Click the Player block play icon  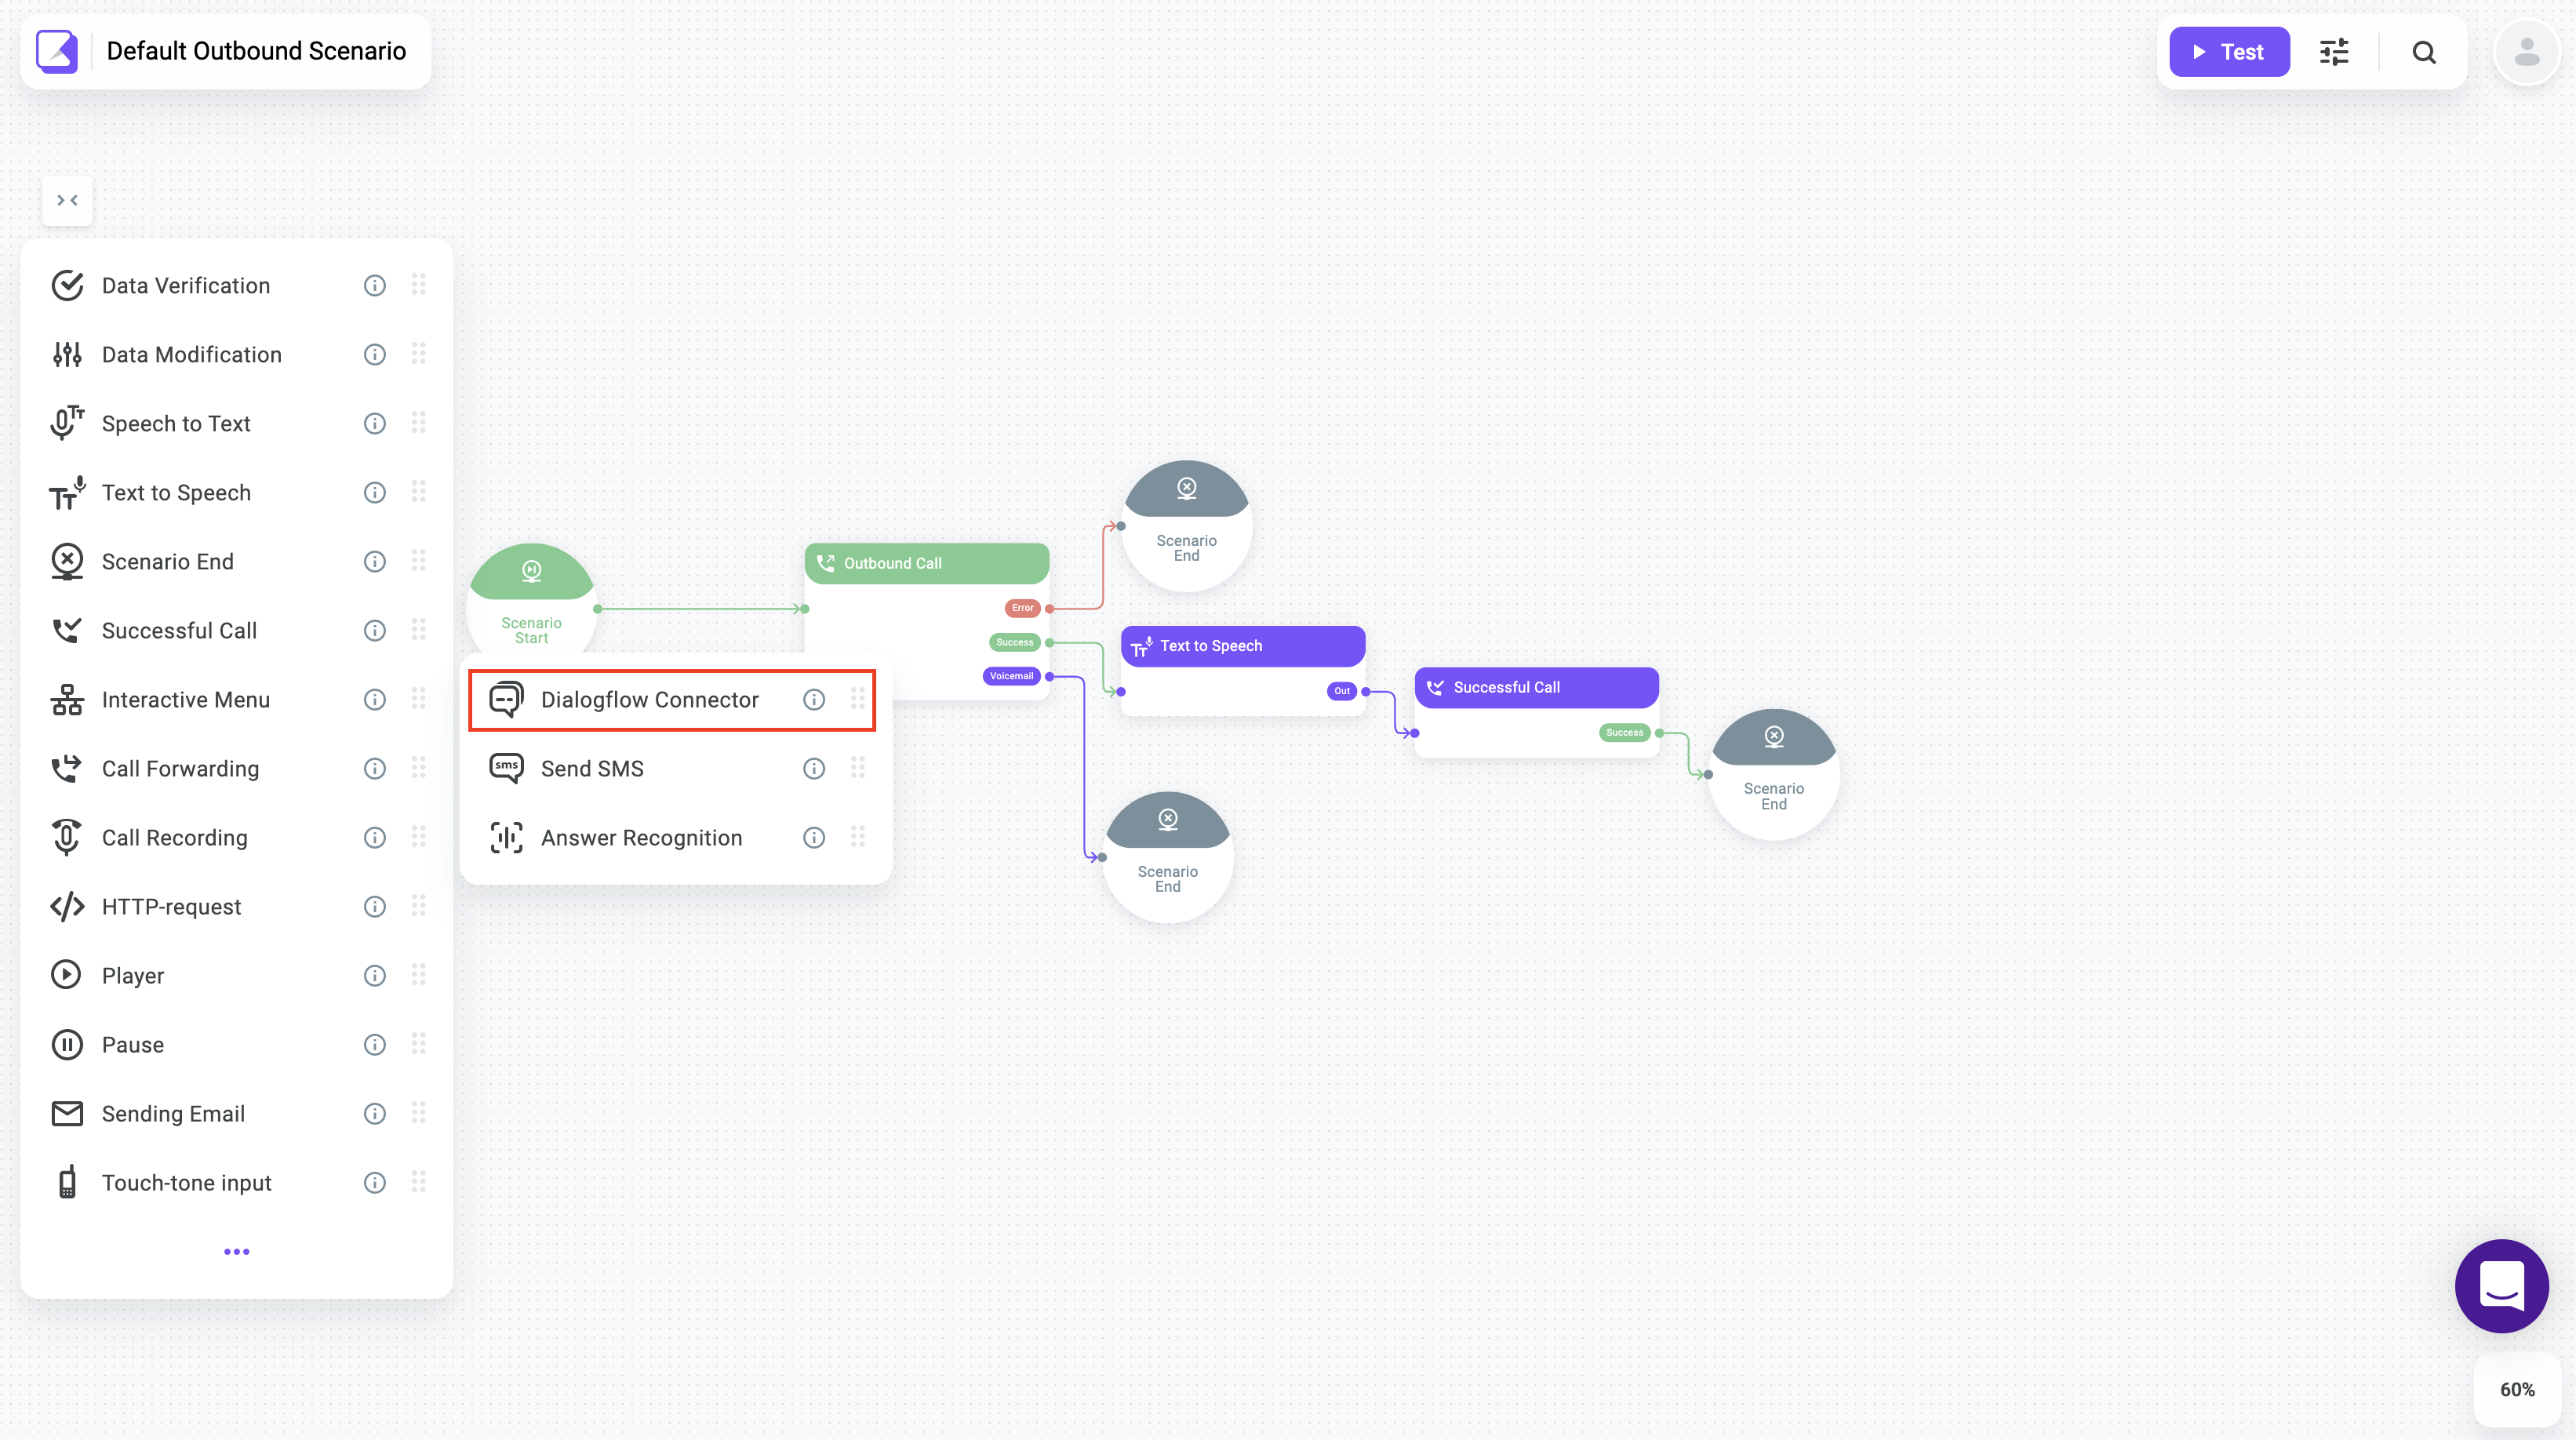click(67, 975)
